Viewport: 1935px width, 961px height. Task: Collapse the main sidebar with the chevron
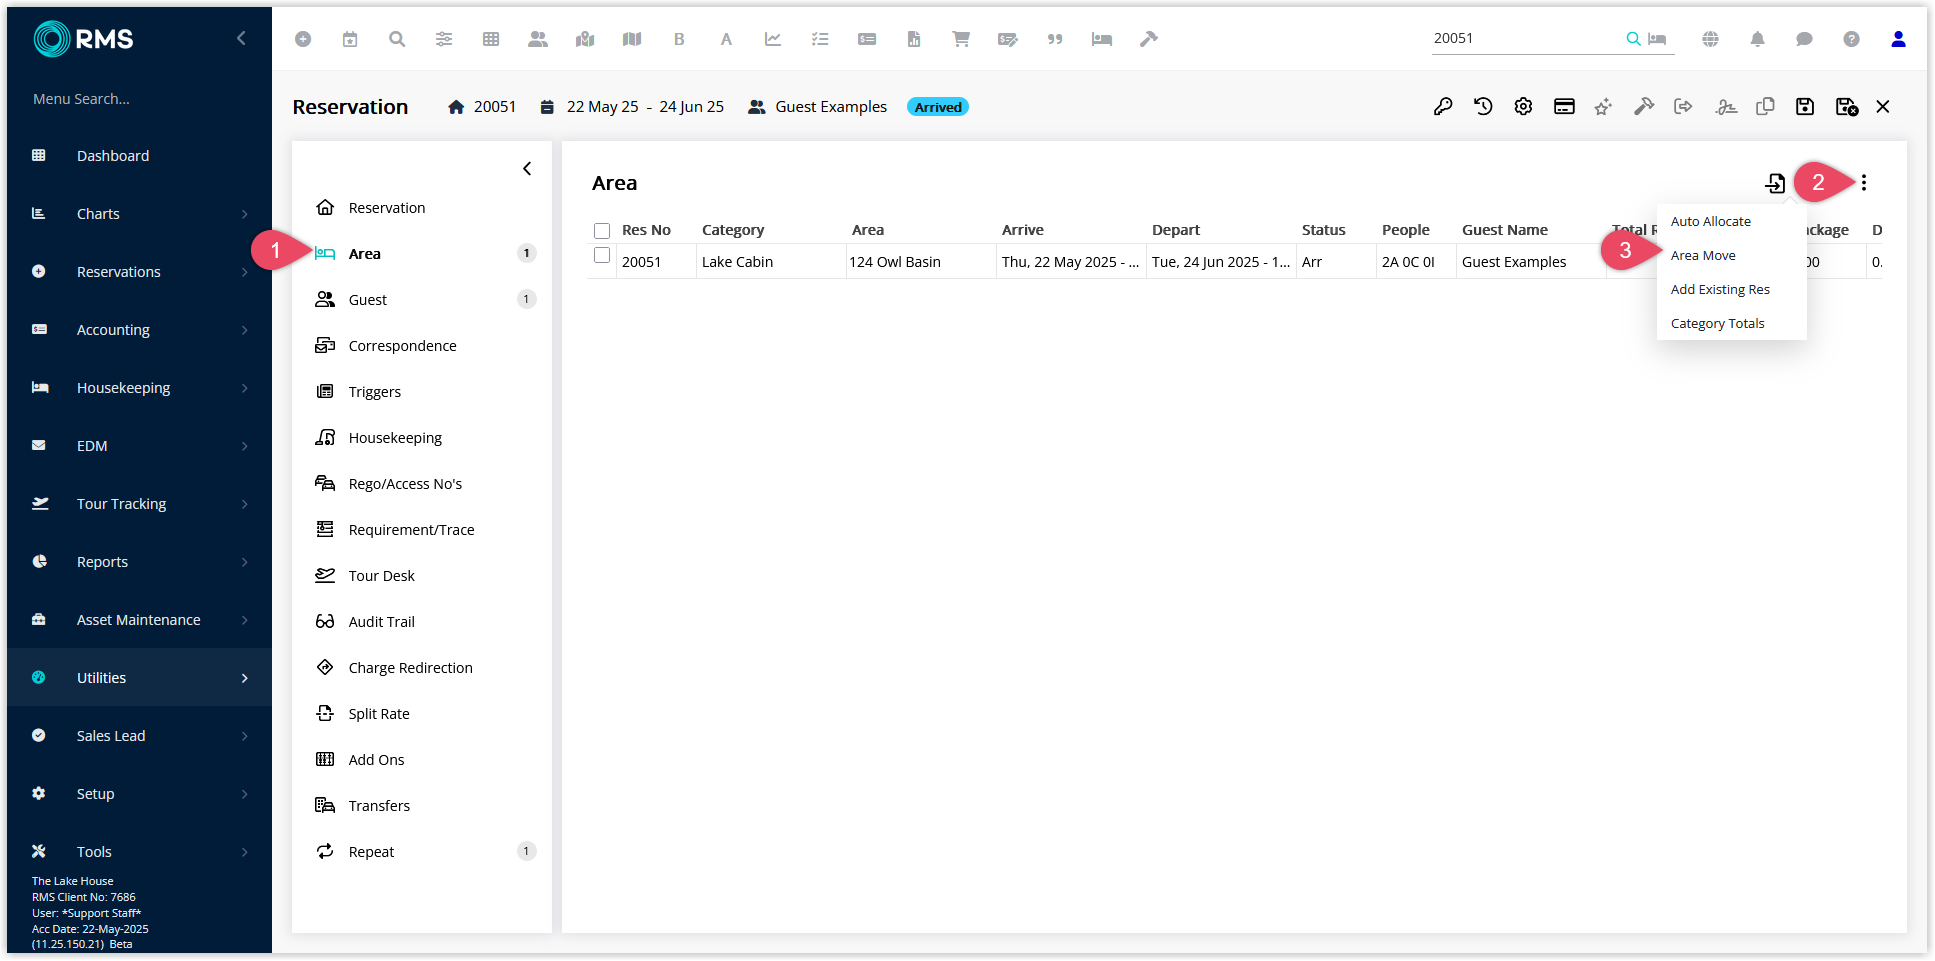[241, 38]
